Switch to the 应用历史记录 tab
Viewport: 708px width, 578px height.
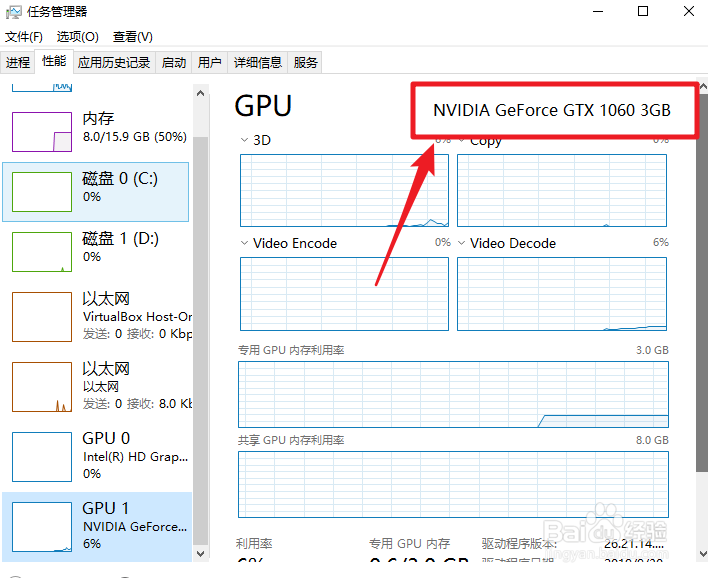coord(114,62)
